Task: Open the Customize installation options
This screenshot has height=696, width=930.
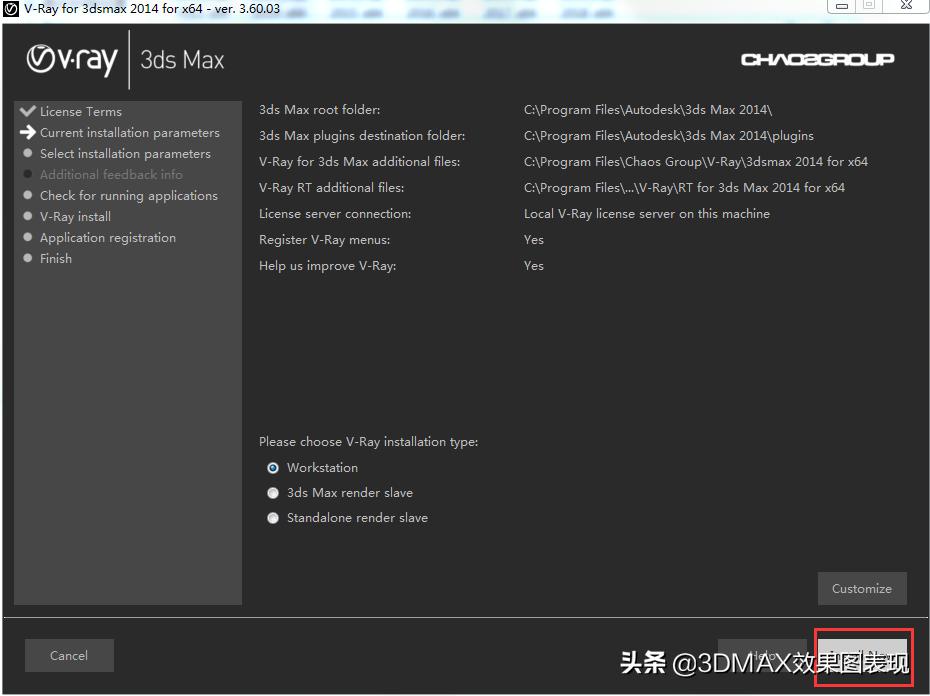Action: (862, 589)
